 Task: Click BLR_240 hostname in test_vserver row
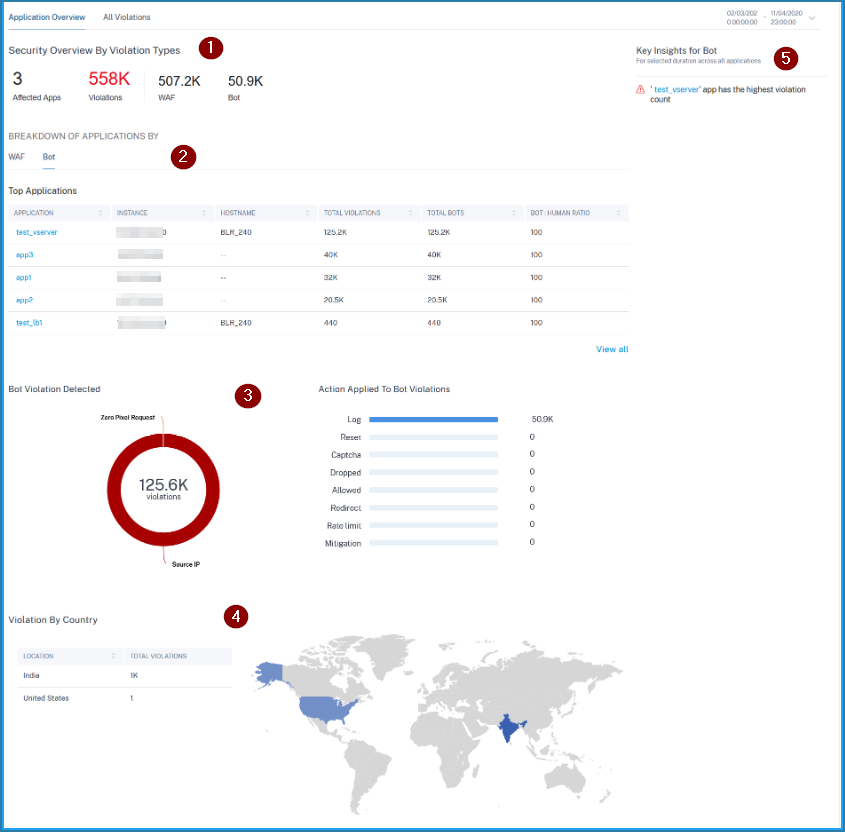236,232
